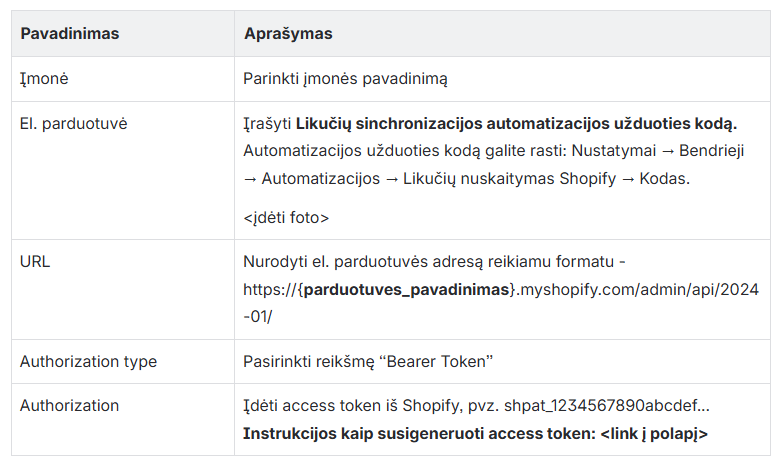The width and height of the screenshot is (776, 462).
Task: Select the "Authorization type" row name cell
Action: click(x=88, y=361)
